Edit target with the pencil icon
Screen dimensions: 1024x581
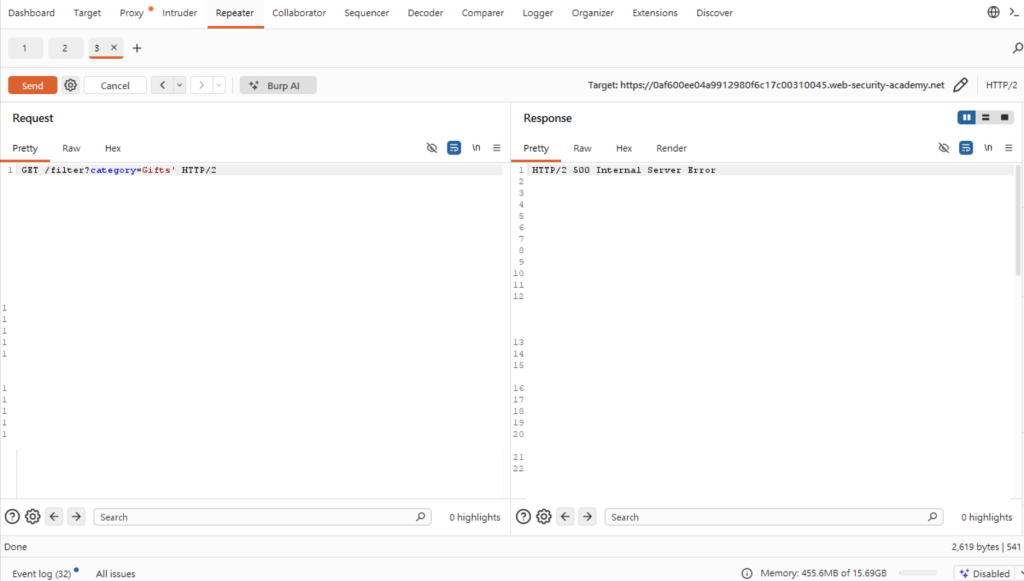coord(960,85)
